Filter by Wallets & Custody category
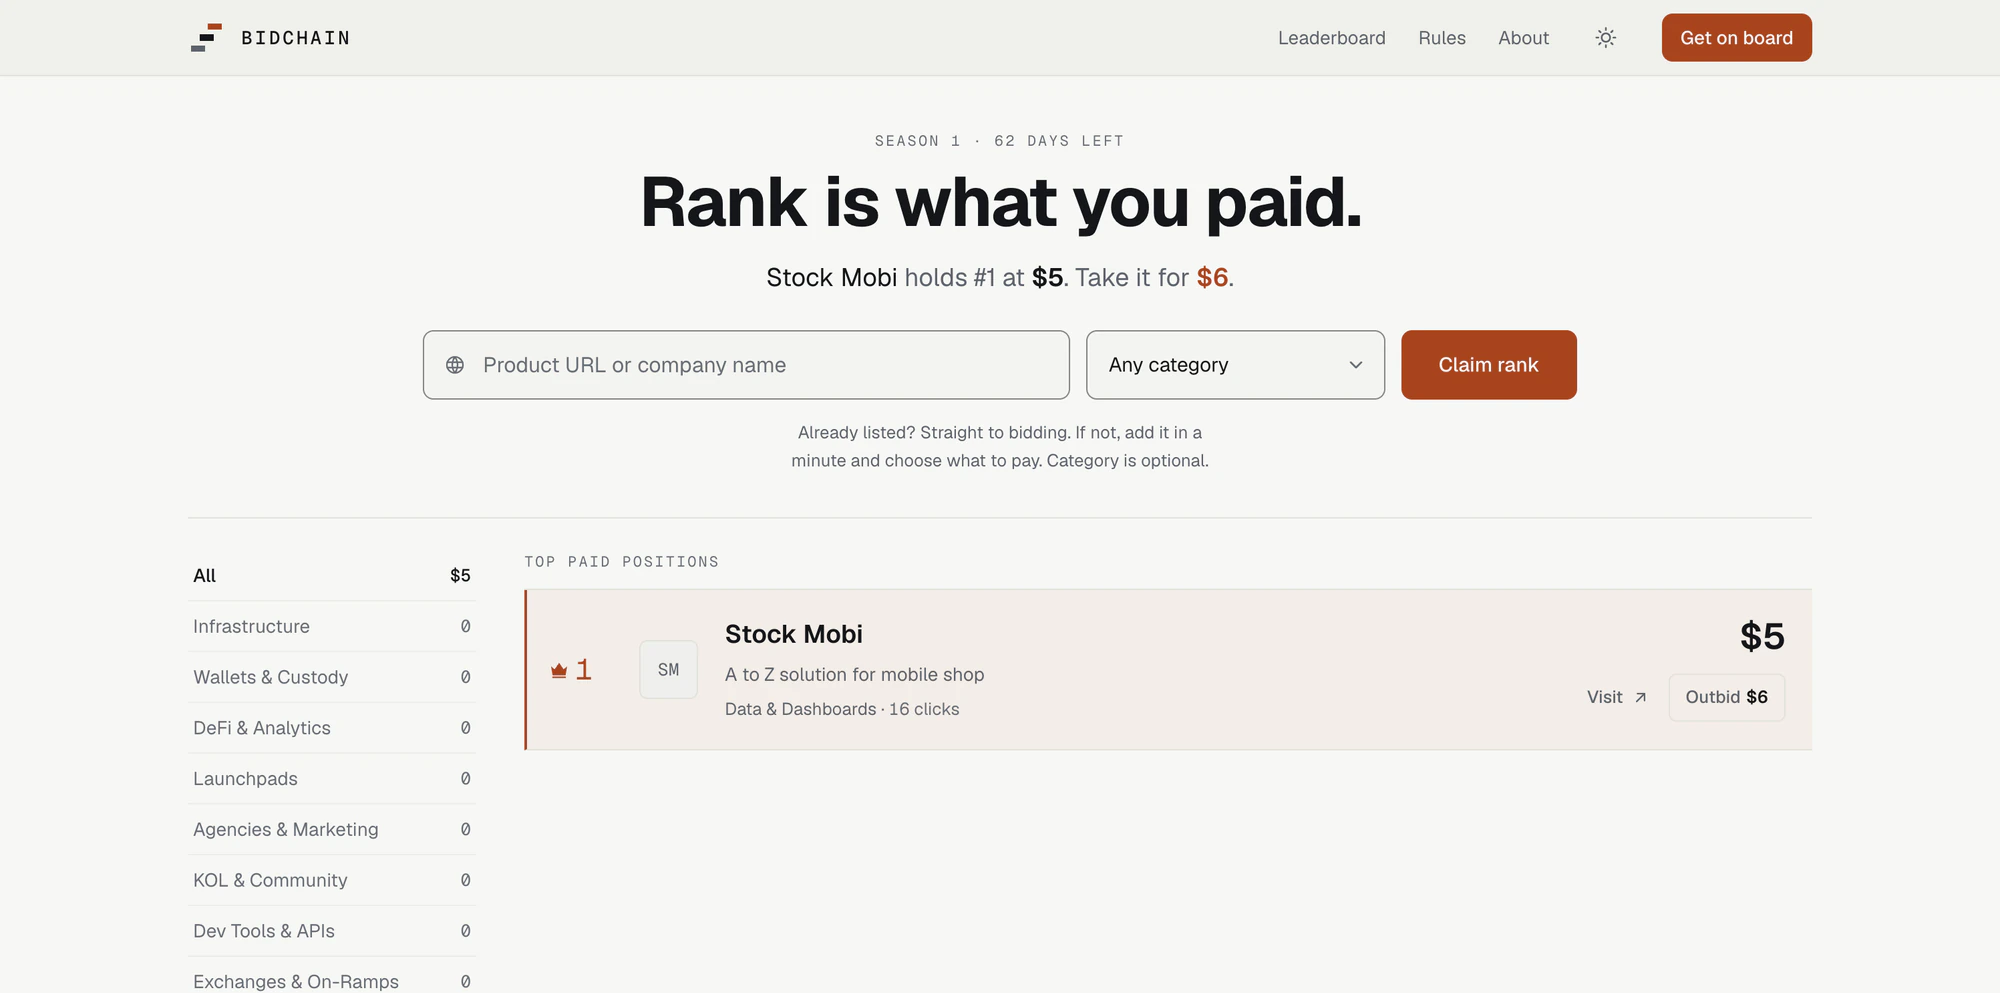This screenshot has width=2000, height=993. 332,678
